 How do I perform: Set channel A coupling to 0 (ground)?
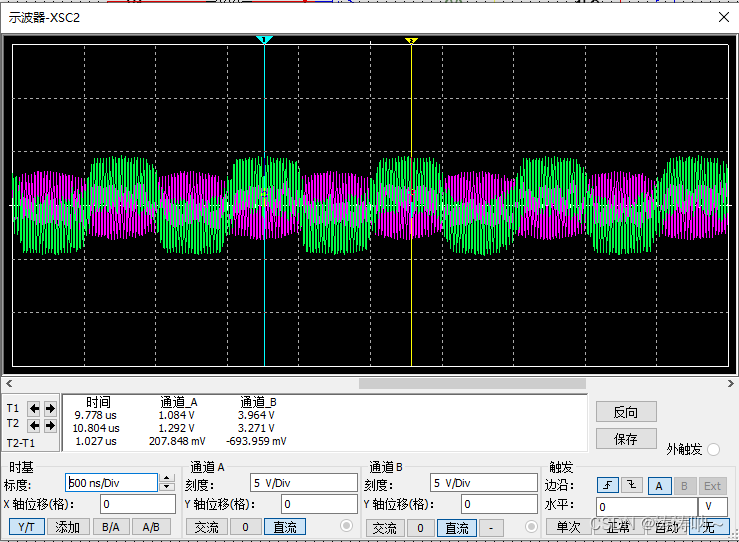pyautogui.click(x=246, y=527)
